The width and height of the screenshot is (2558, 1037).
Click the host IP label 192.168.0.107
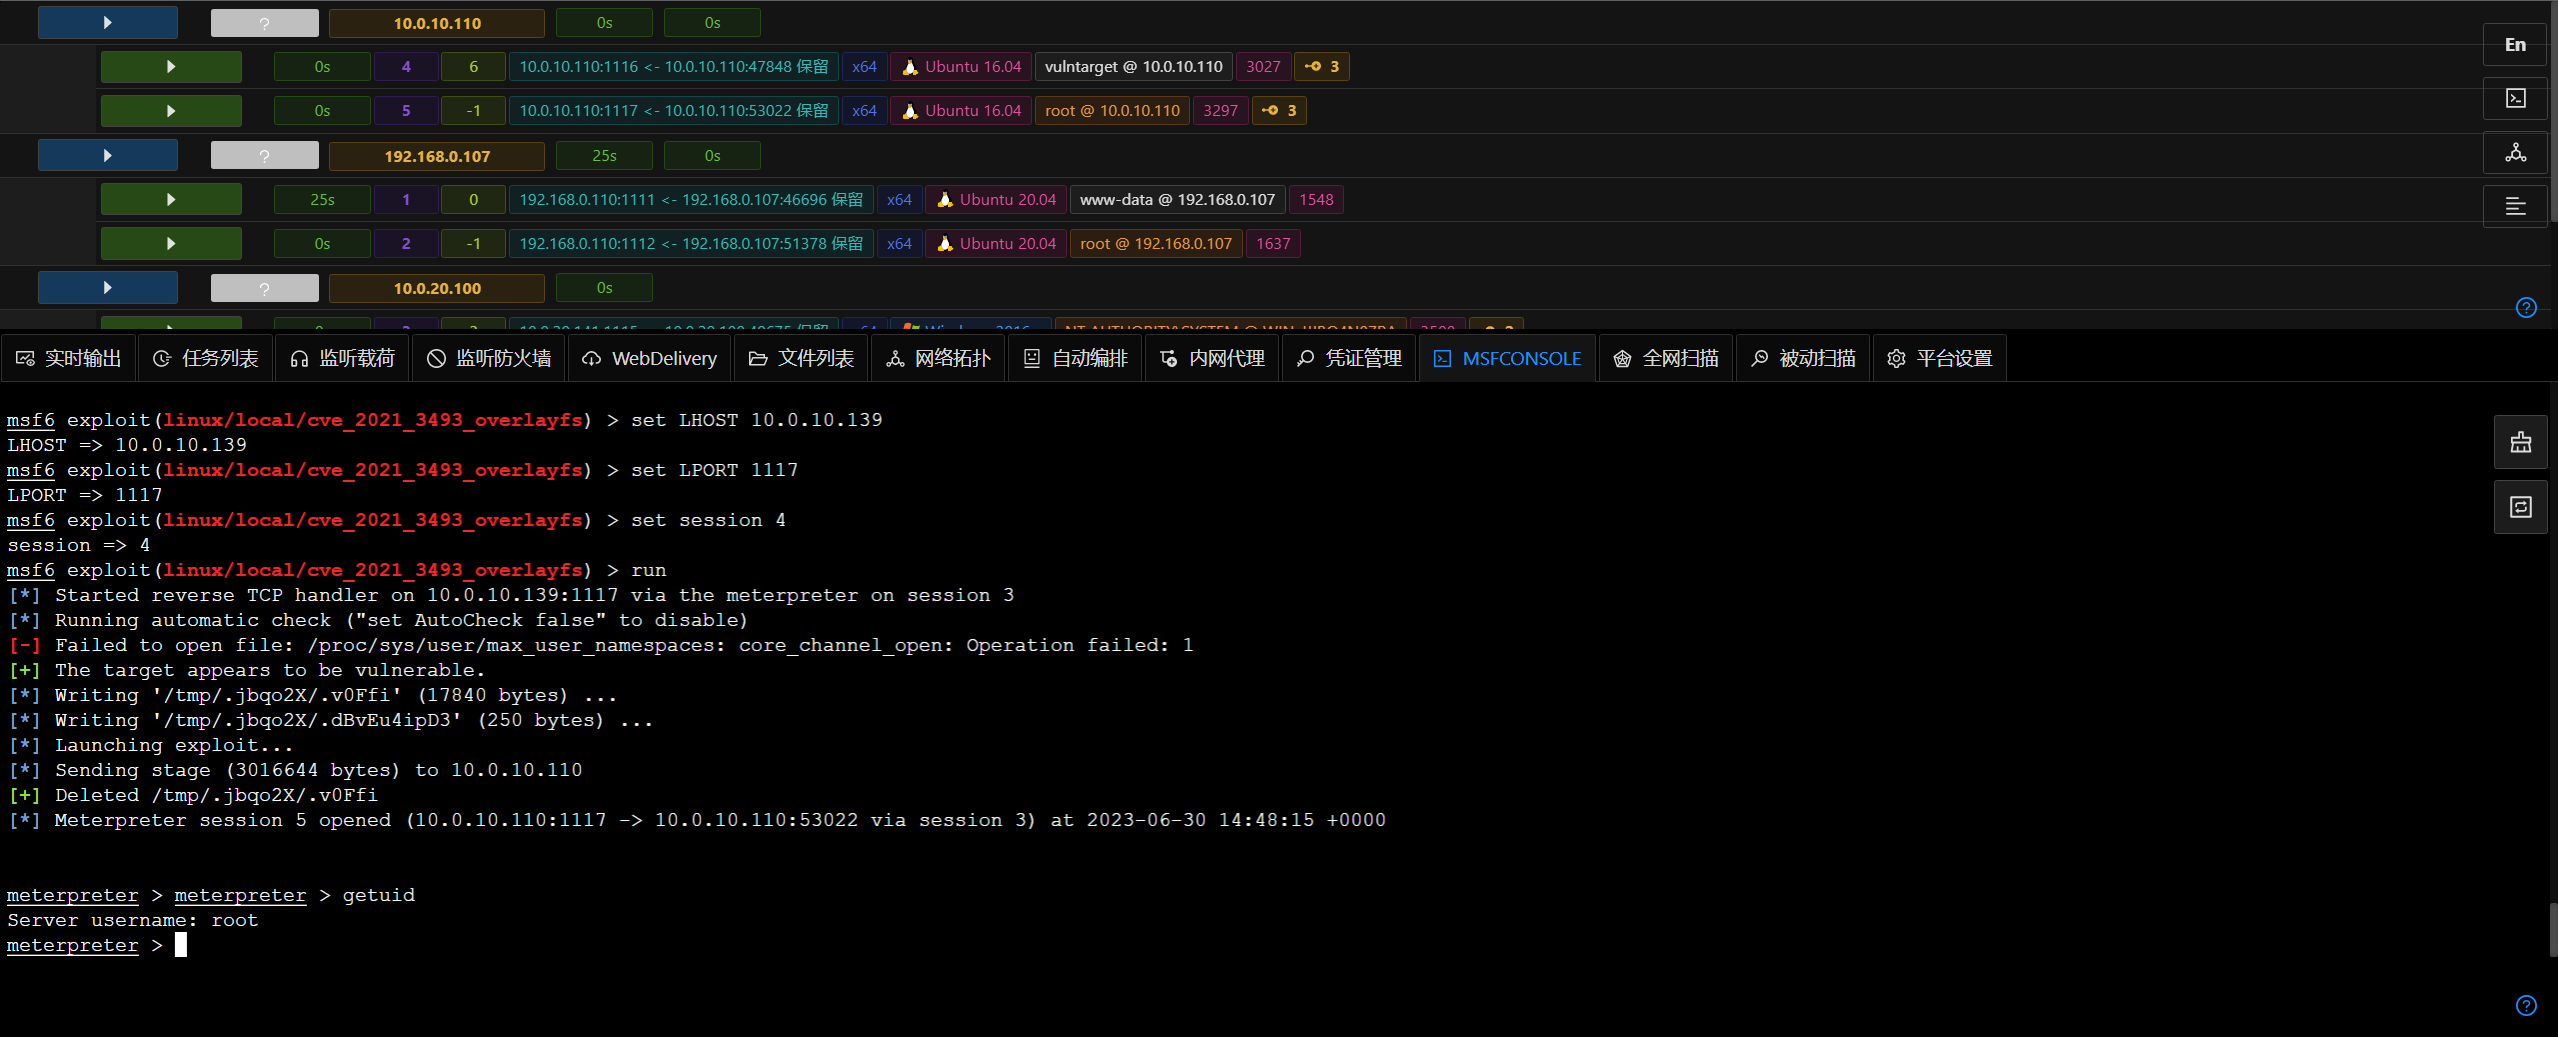(x=437, y=156)
